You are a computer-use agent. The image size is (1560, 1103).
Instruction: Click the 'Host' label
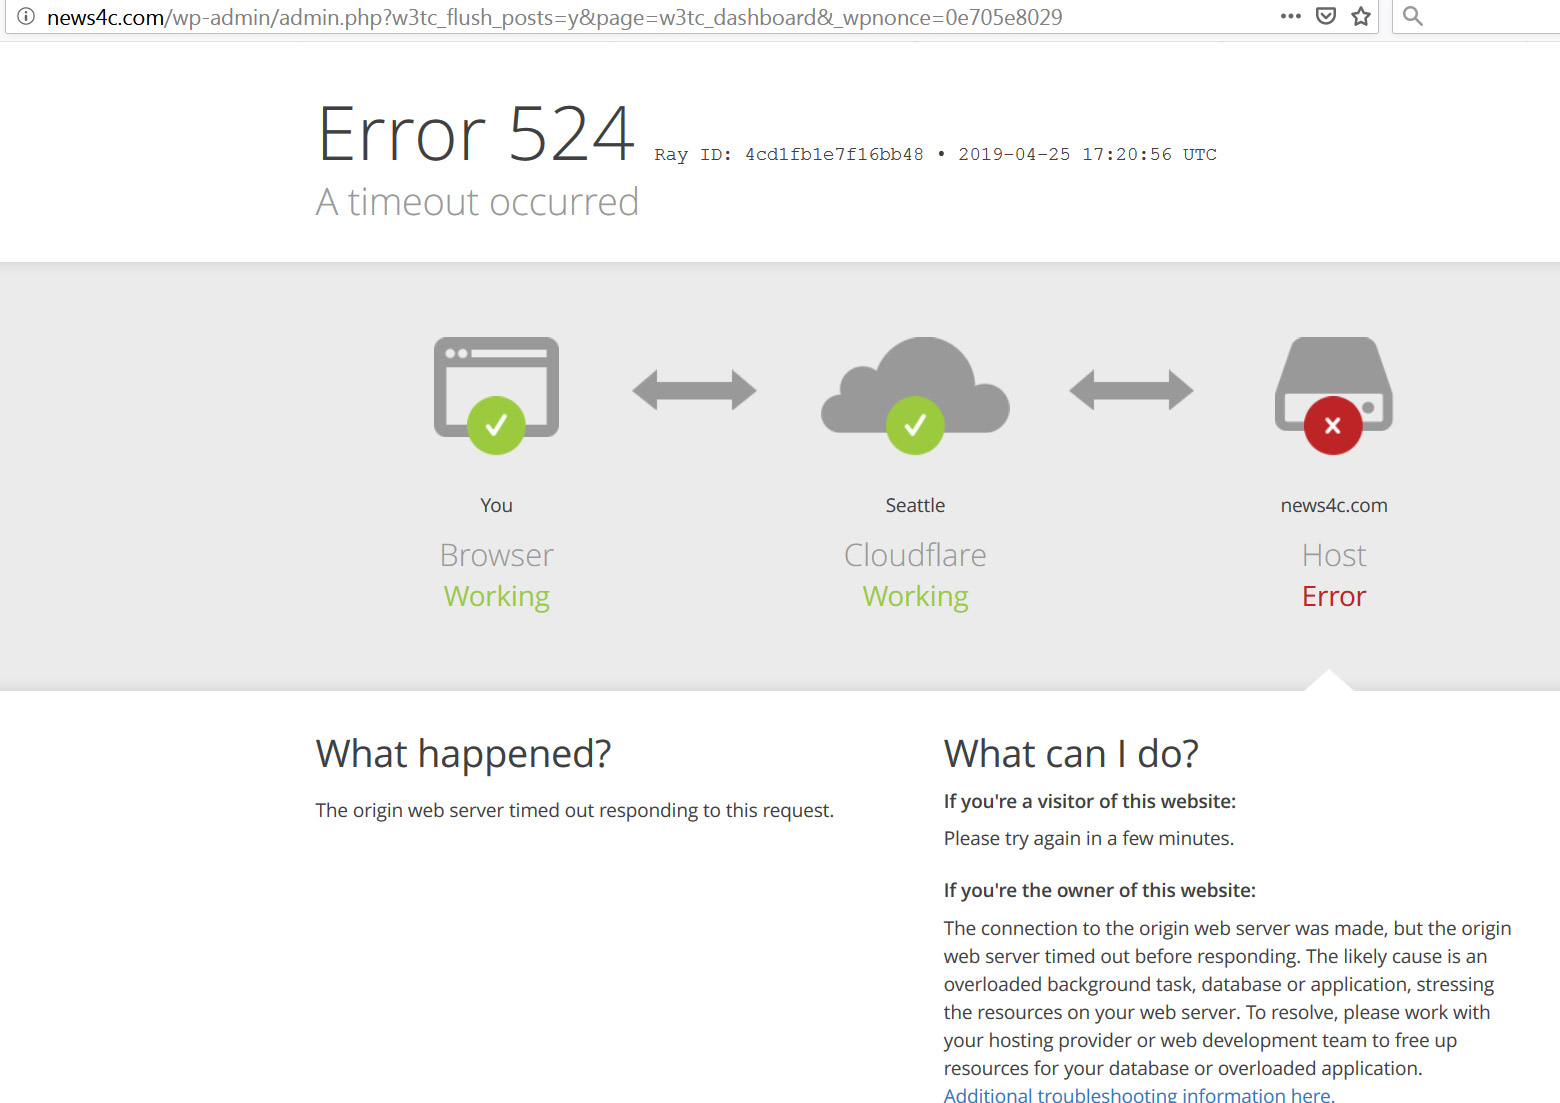point(1334,555)
